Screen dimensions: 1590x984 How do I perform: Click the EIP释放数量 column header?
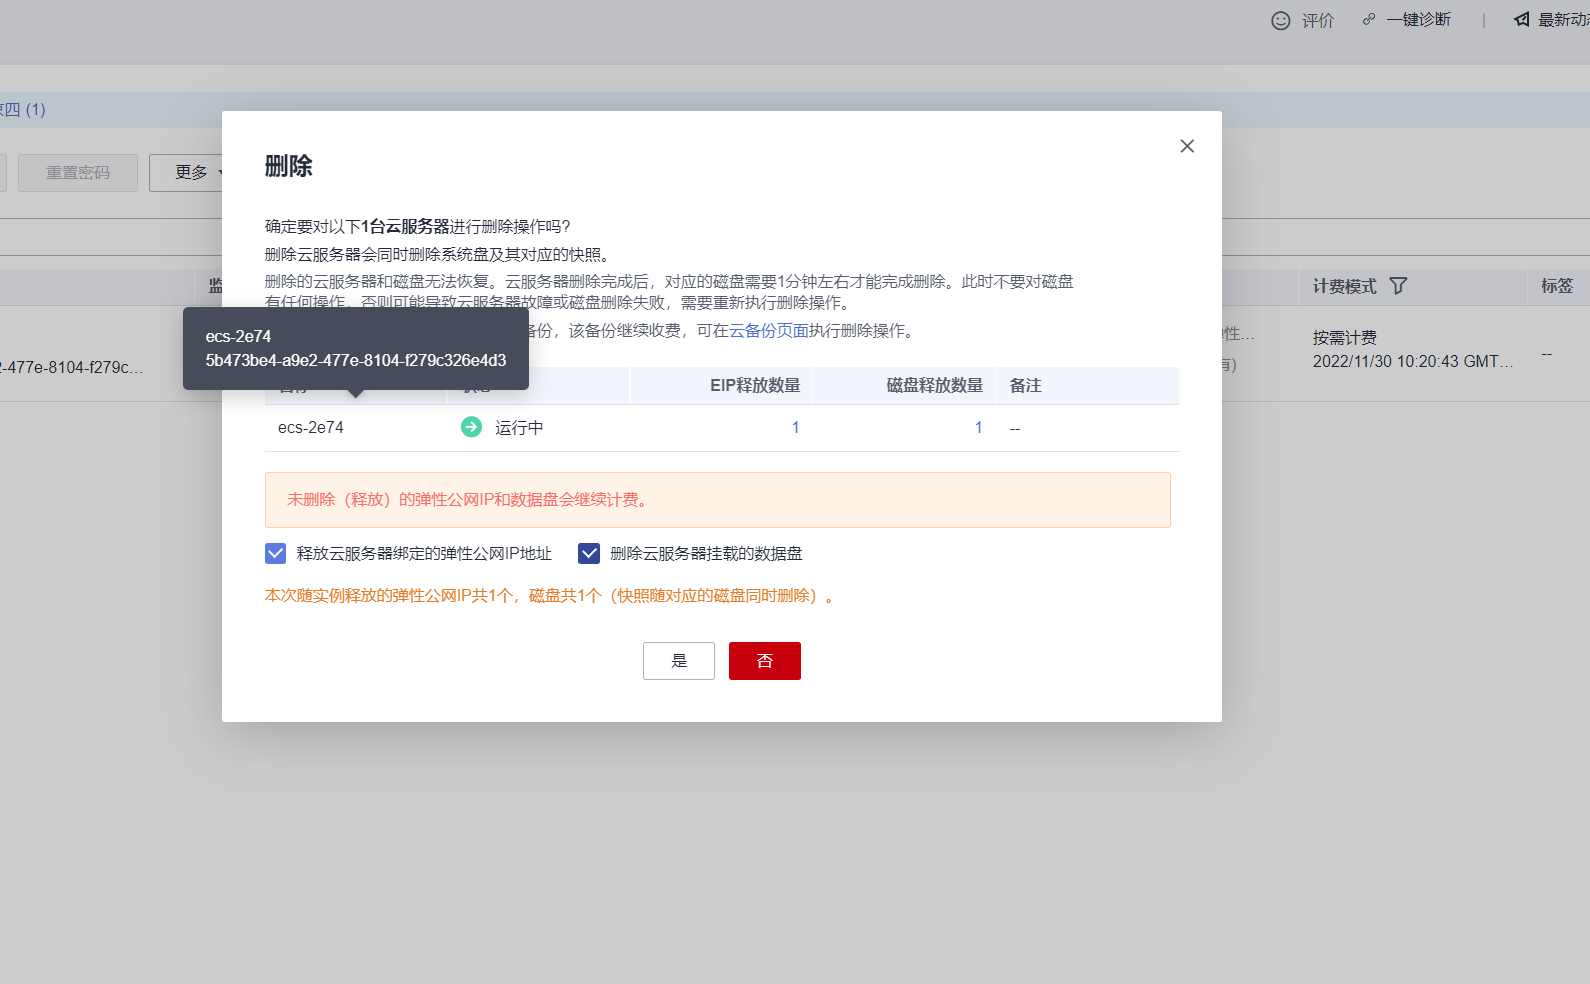[755, 386]
